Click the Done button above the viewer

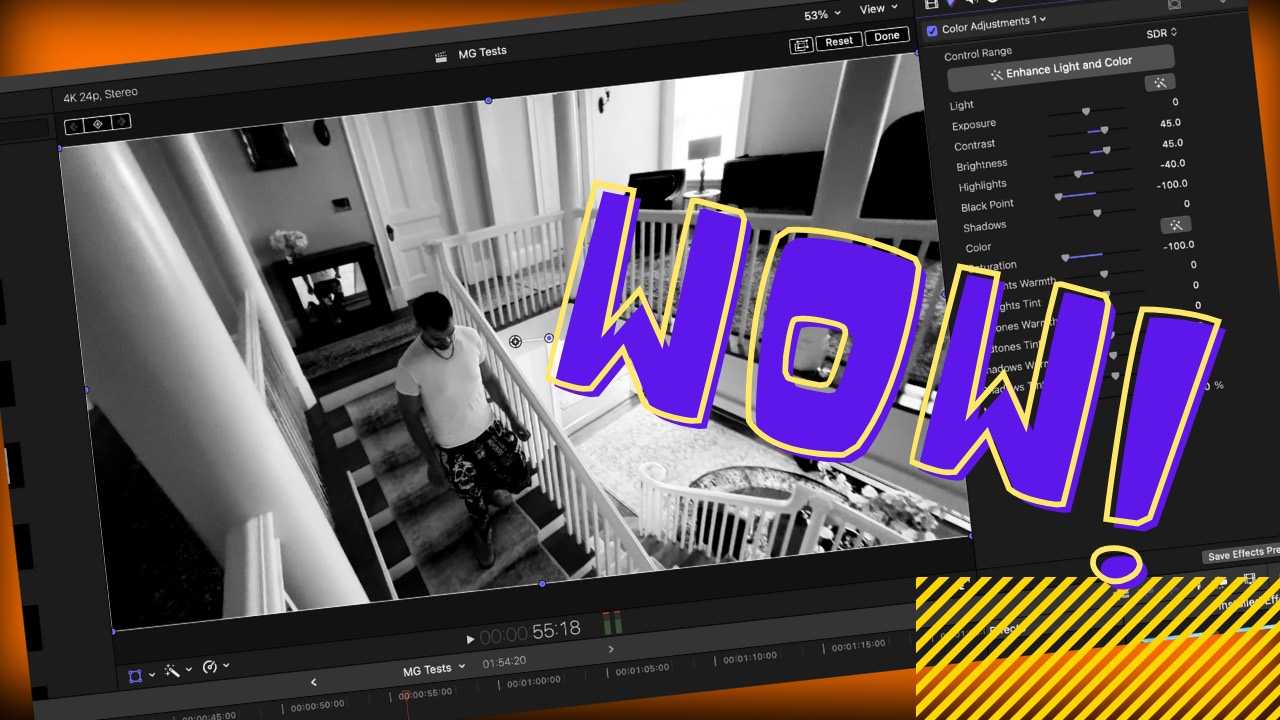coord(887,37)
